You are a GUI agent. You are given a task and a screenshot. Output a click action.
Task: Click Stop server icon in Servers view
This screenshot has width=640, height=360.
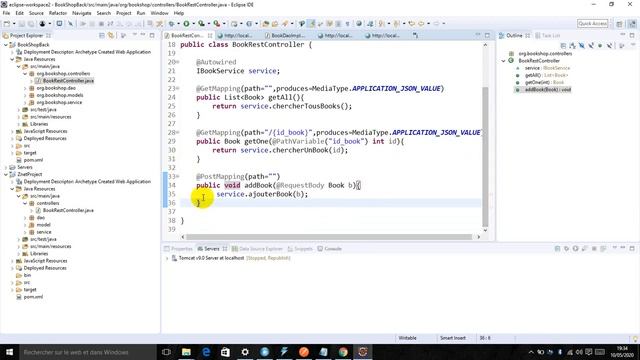pyautogui.click(x=594, y=249)
